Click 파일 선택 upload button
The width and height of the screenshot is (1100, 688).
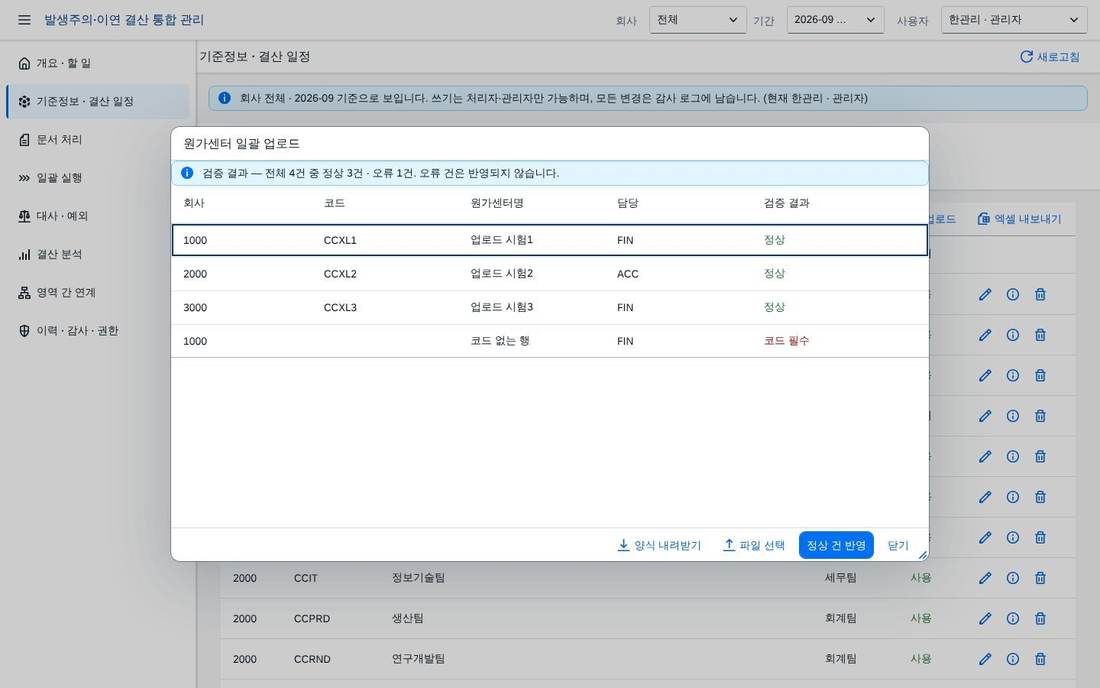point(753,545)
